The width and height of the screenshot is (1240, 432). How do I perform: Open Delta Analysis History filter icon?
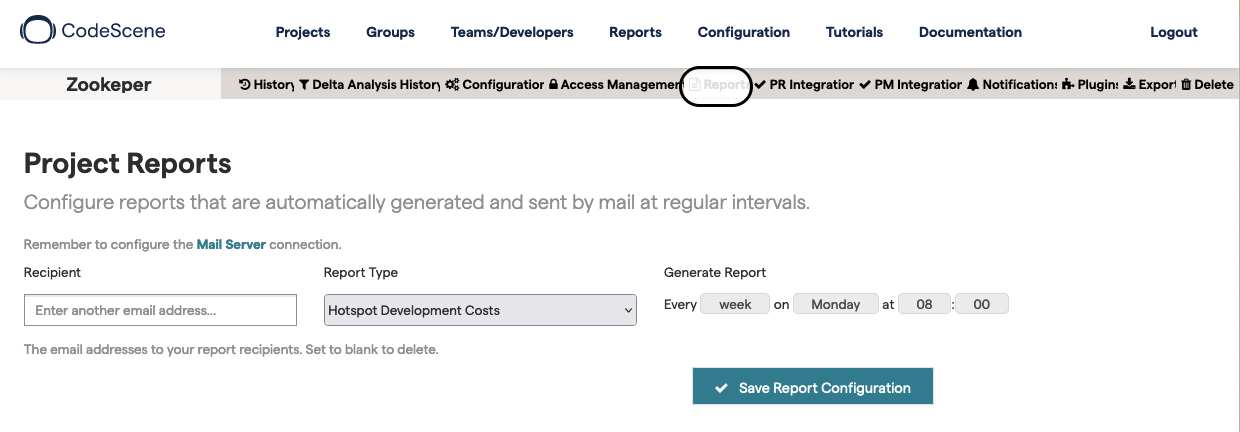(304, 85)
